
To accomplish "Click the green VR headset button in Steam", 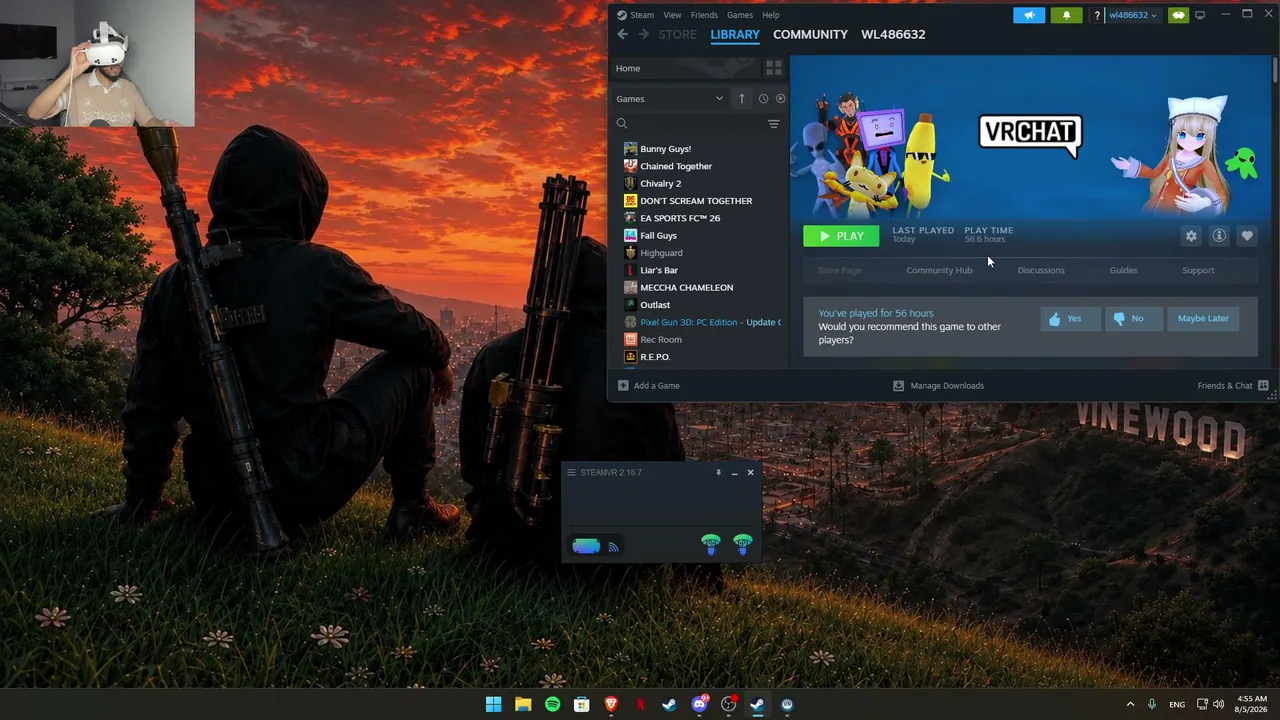I will click(1178, 15).
